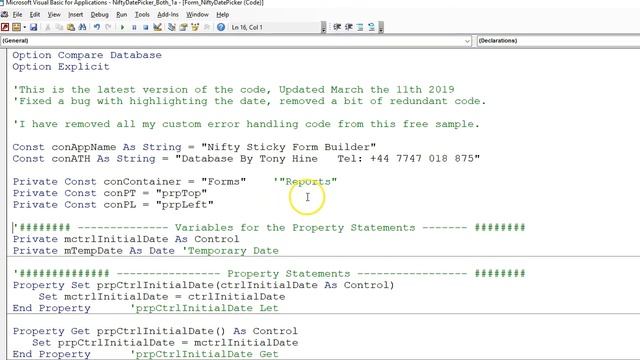Click the Insert Module icon
This screenshot has height=360, width=640.
16,27
